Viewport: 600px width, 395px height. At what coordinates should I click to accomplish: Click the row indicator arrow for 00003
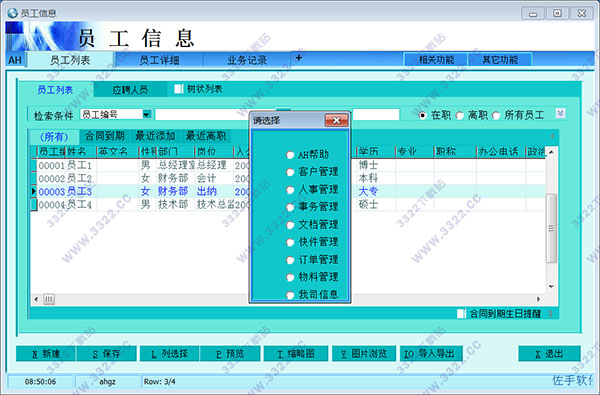(x=34, y=191)
